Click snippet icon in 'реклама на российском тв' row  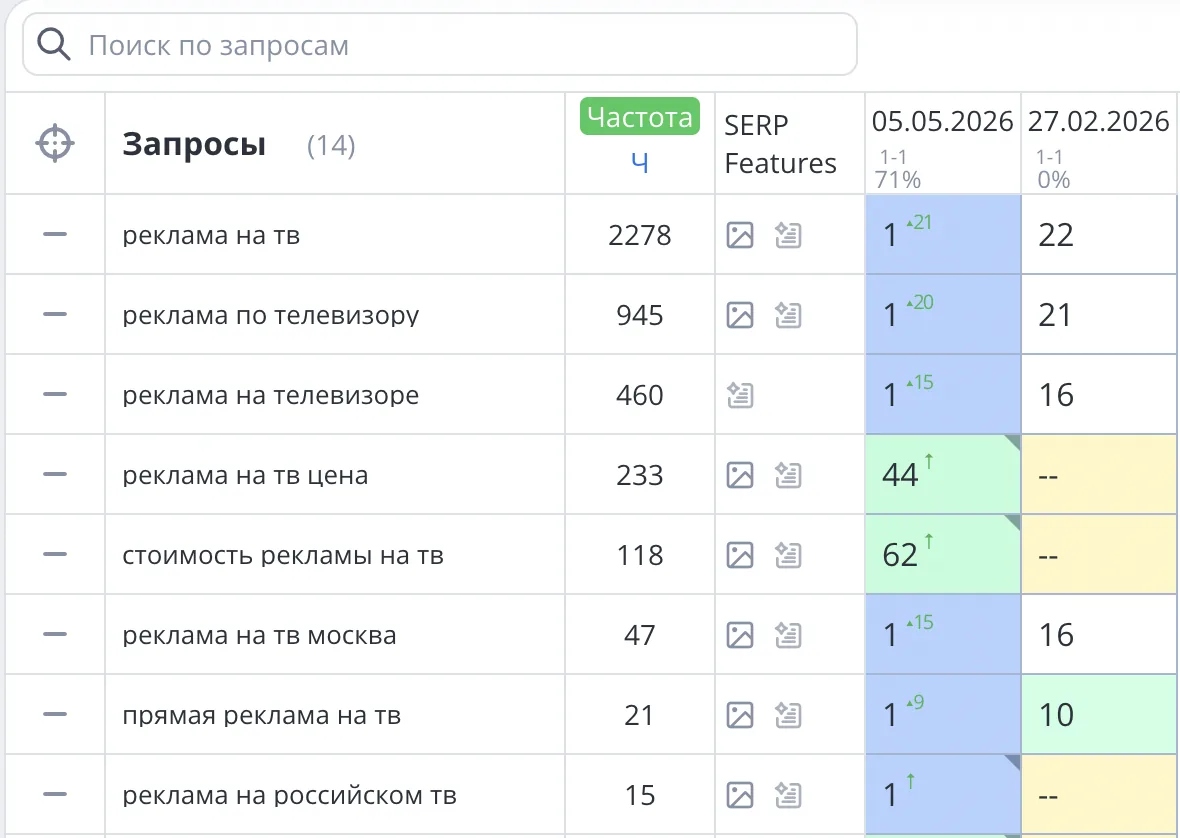[788, 795]
